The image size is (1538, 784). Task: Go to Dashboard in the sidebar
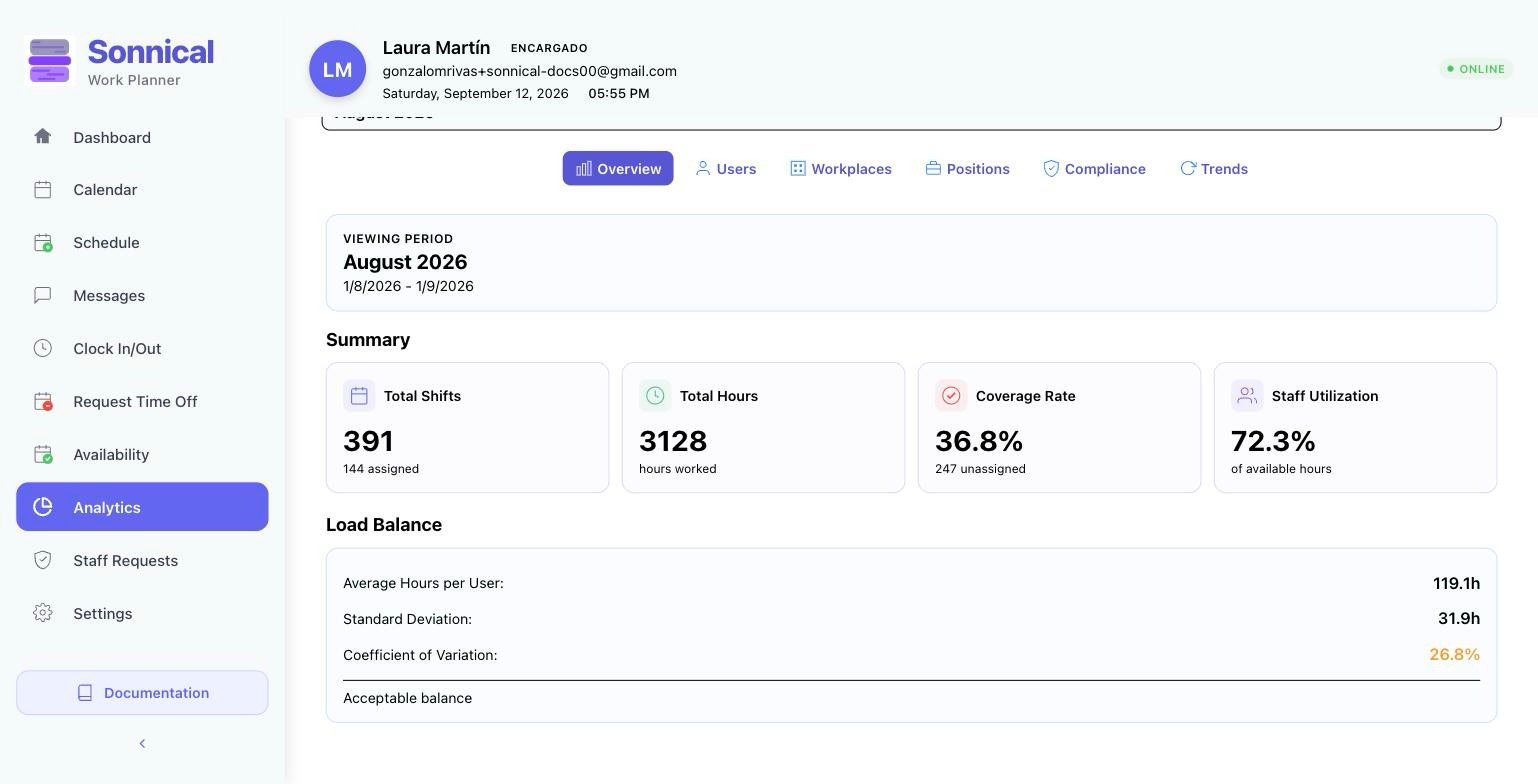point(142,137)
